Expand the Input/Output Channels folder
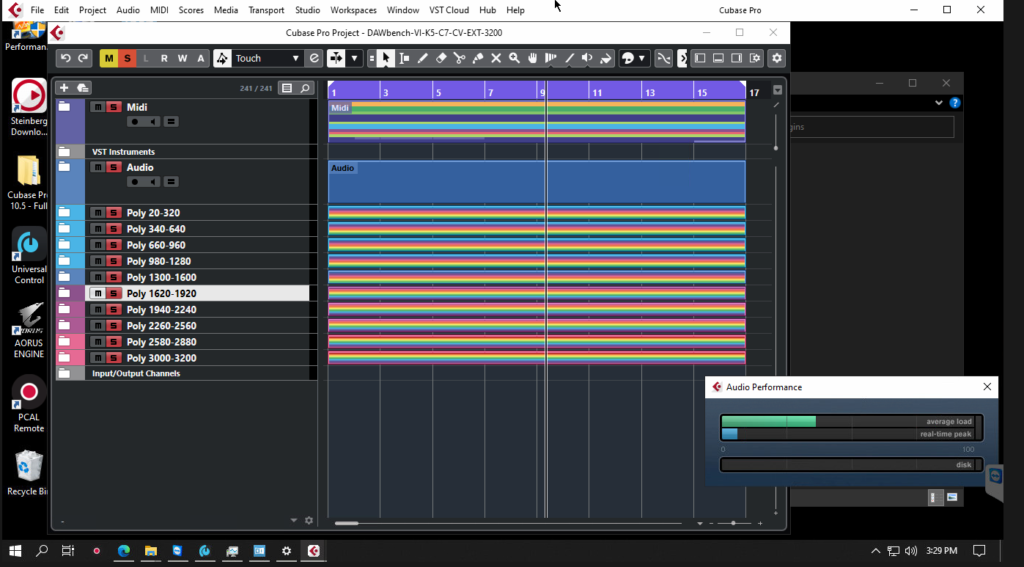Image resolution: width=1024 pixels, height=567 pixels. pos(64,373)
